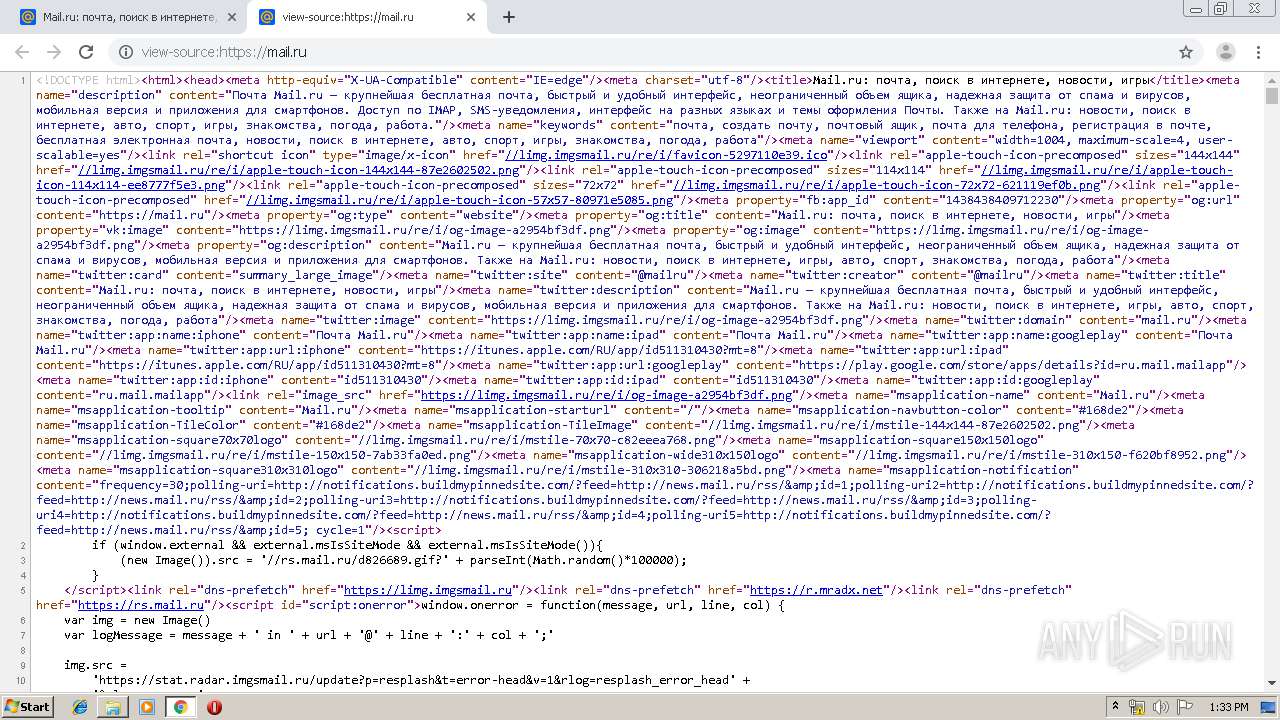Open the https://r.mradx.net link
Image resolution: width=1280 pixels, height=720 pixels.
click(x=816, y=590)
